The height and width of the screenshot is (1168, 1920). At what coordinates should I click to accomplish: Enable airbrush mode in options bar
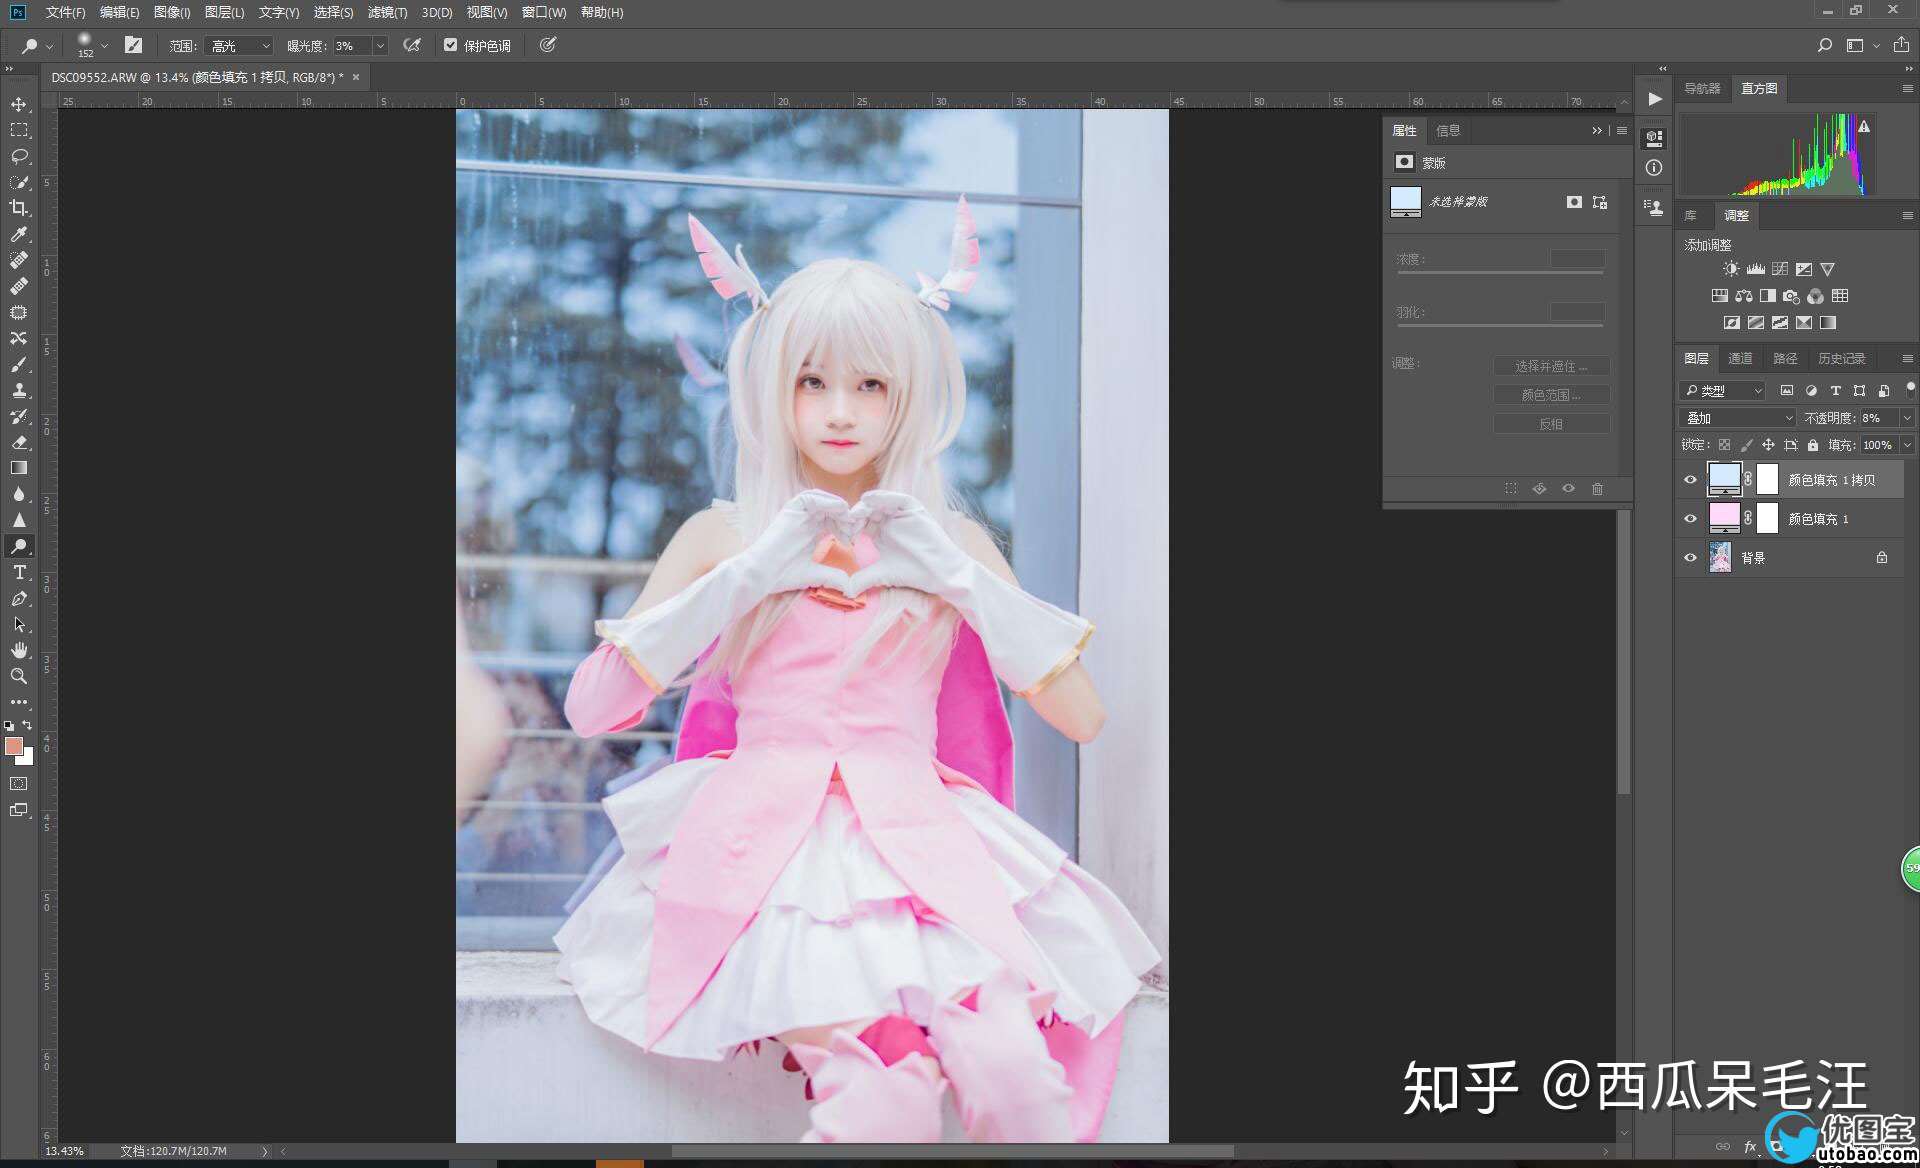tap(412, 45)
